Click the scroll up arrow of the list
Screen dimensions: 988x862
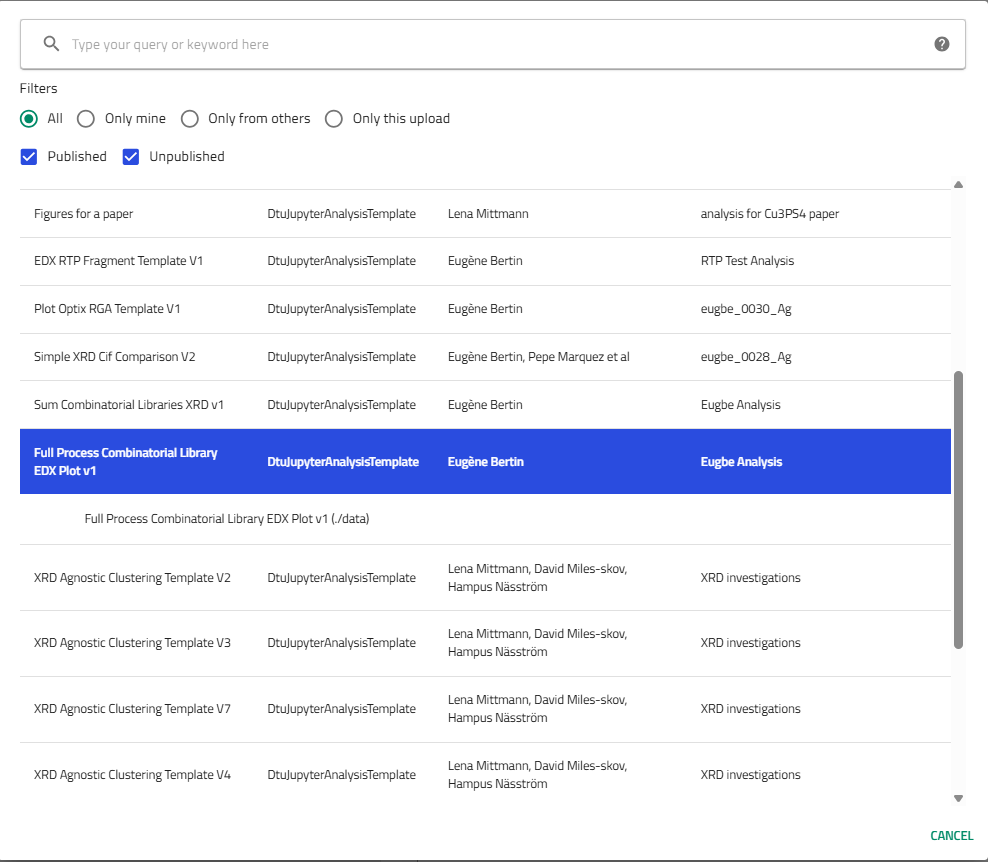(x=958, y=185)
